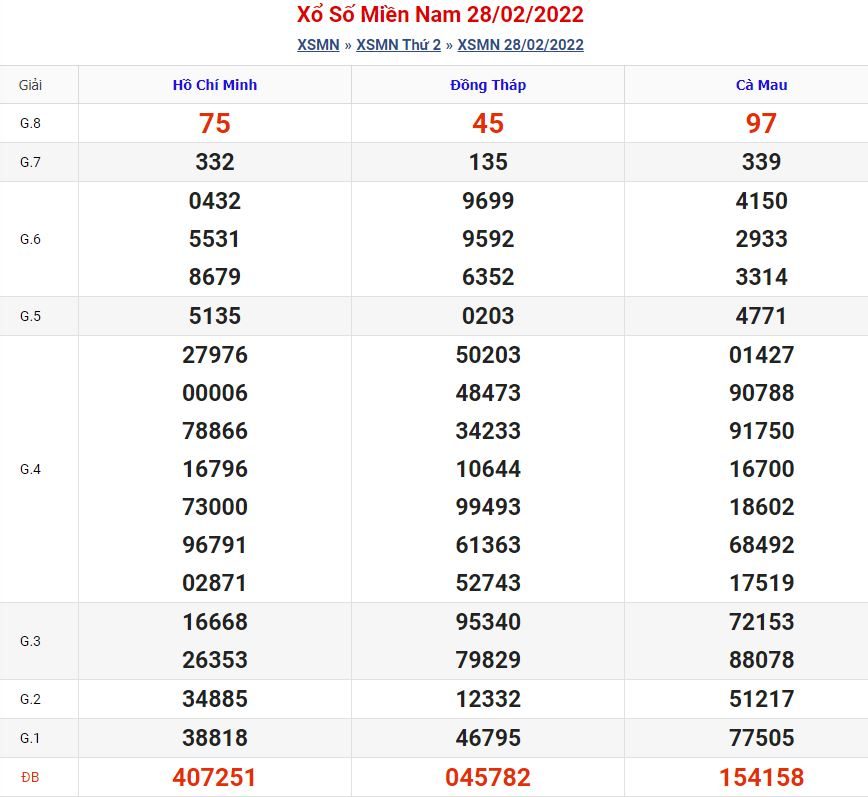Select Hồ Chí Minh G.8 number 75
The width and height of the screenshot is (868, 797).
tap(215, 123)
